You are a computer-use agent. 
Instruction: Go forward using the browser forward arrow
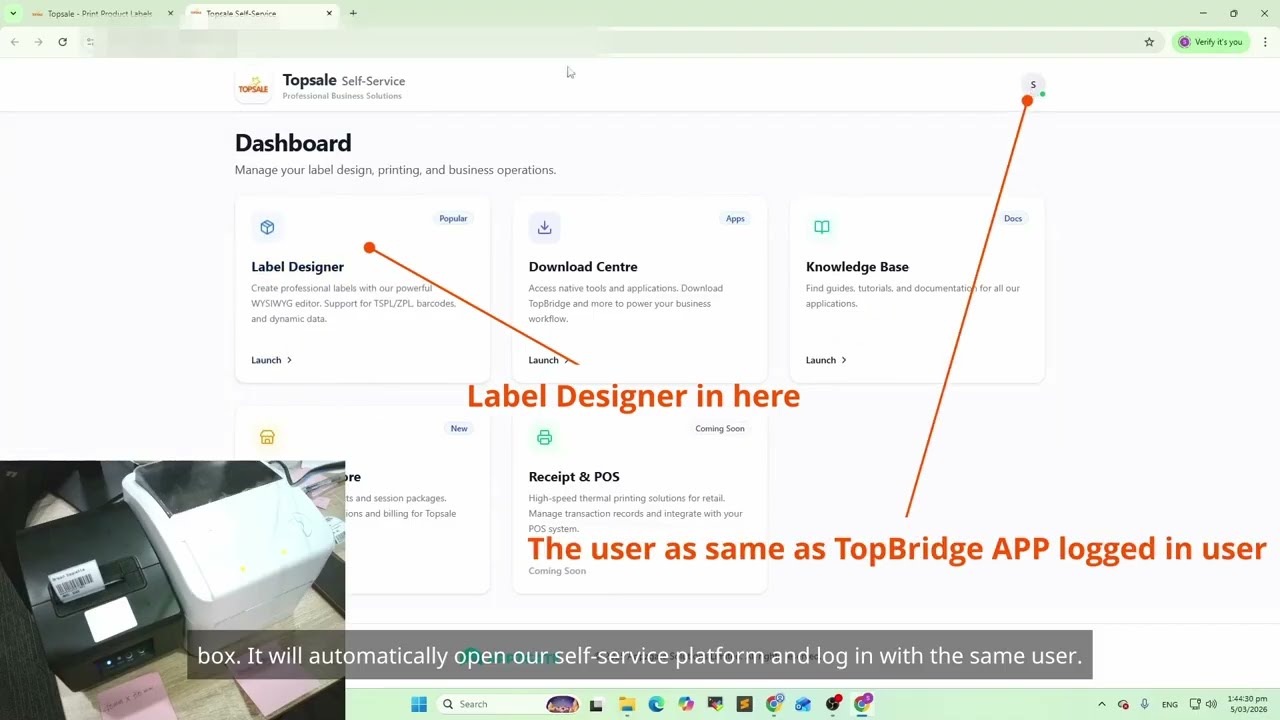pos(38,42)
